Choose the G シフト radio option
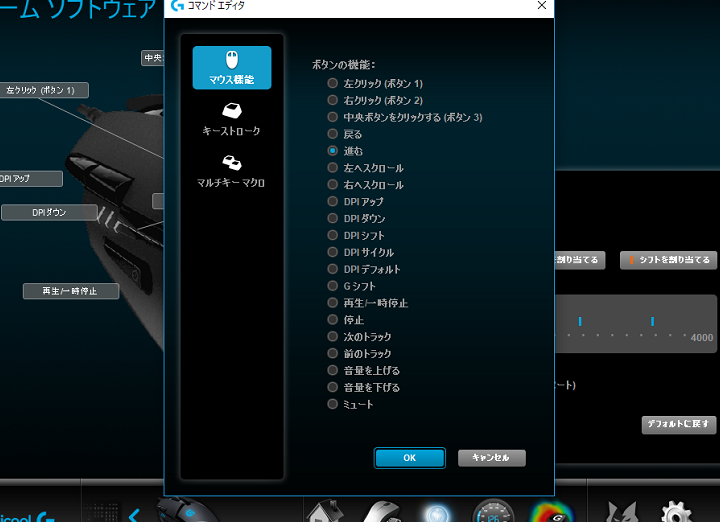This screenshot has width=720, height=522. click(333, 286)
